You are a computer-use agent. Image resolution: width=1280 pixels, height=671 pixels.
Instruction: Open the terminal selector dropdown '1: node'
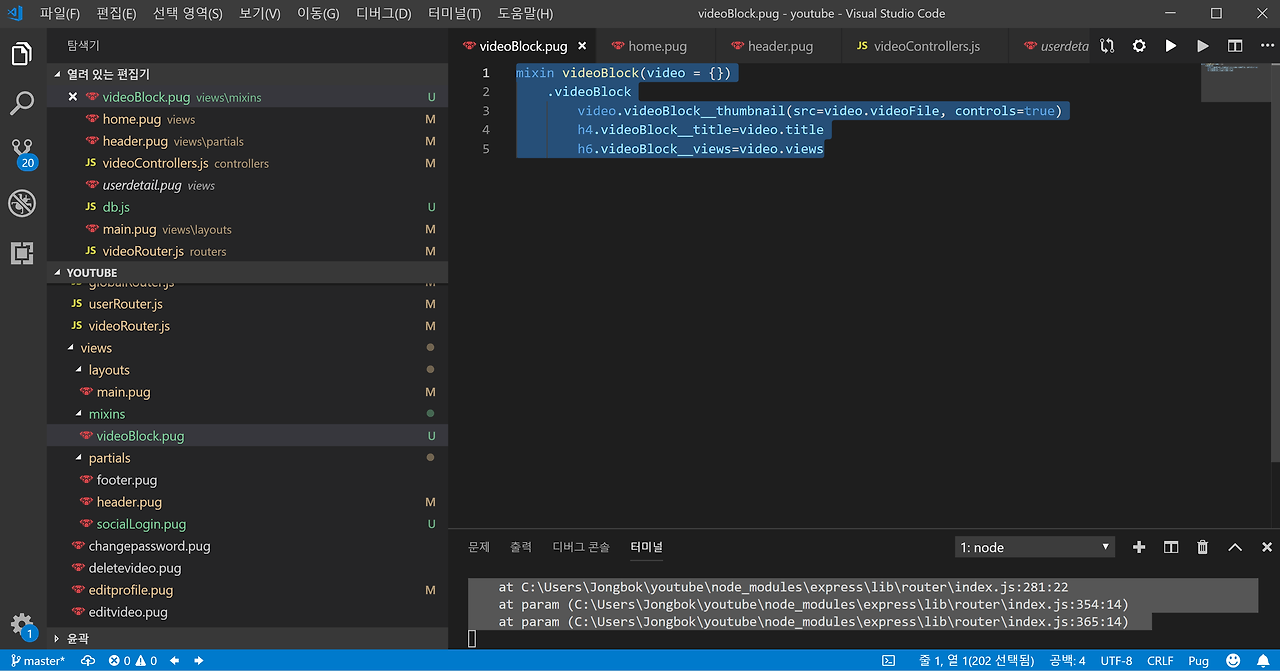tap(1035, 547)
